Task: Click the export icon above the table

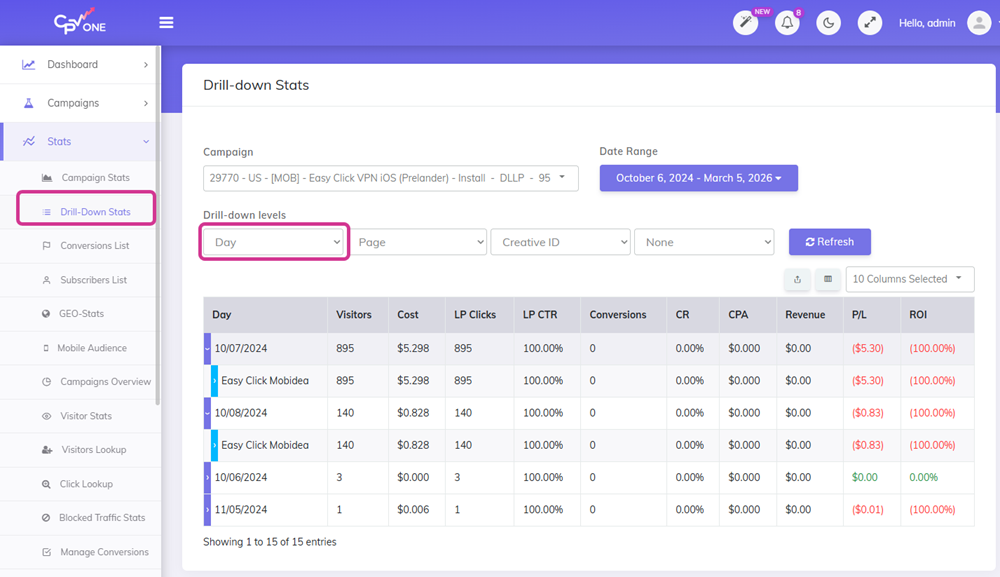Action: [797, 280]
